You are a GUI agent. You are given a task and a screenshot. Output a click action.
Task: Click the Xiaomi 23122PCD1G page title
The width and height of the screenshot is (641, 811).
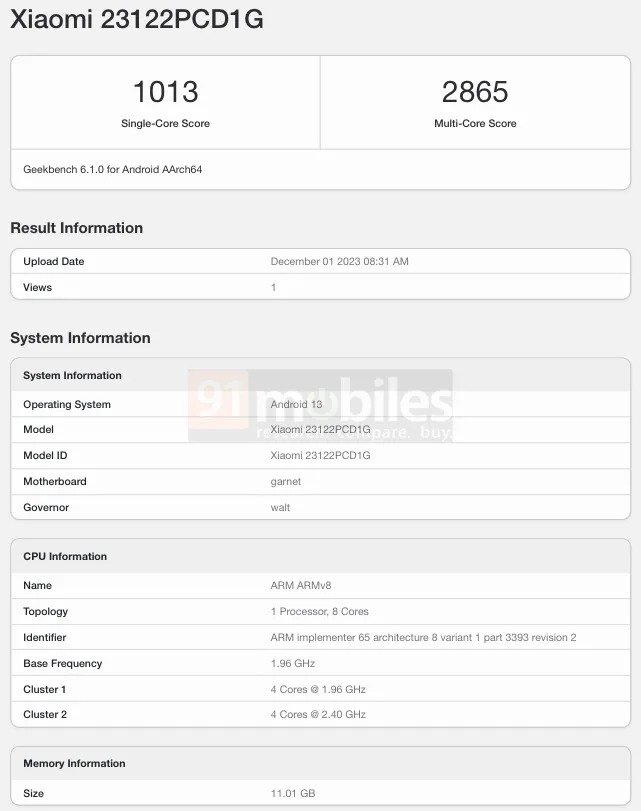137,19
